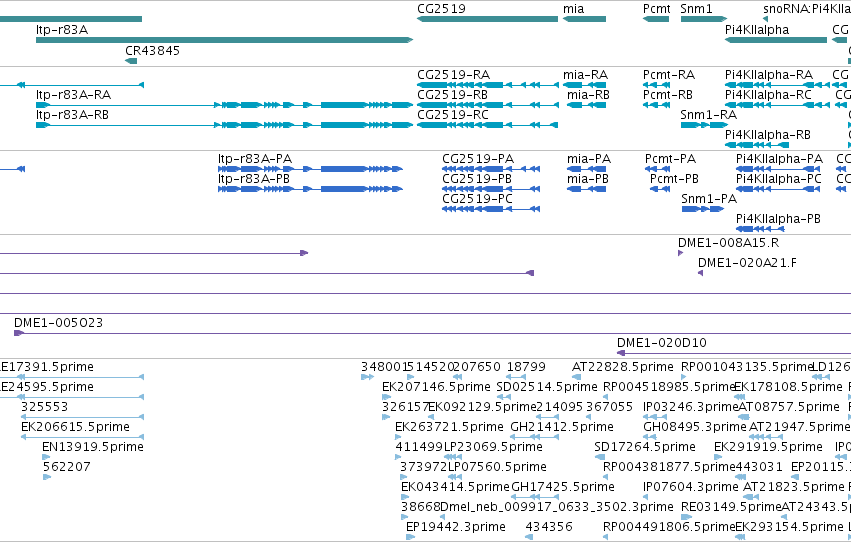Viewport: 851px width, 542px height.
Task: Click the DME1-020A21.F clone marker
Action: 701,273
